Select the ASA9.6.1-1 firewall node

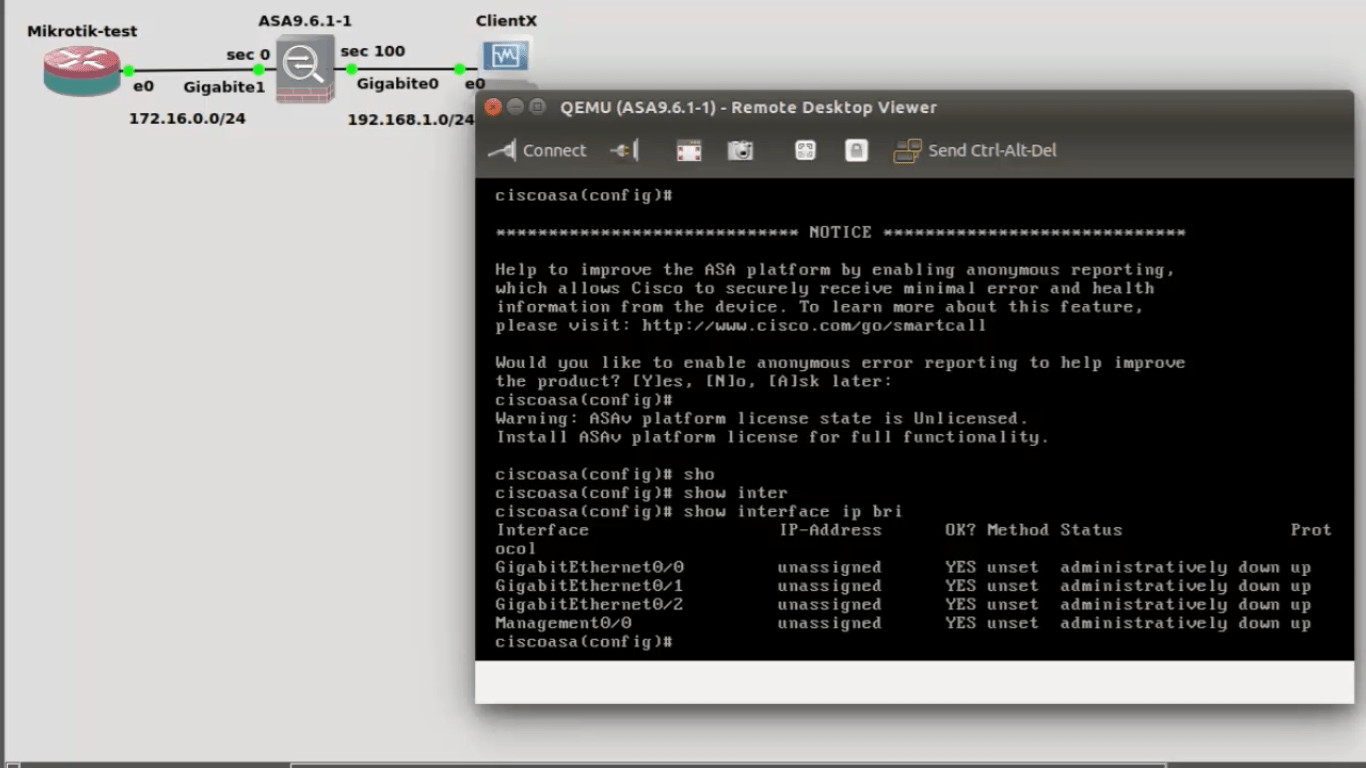coord(304,69)
